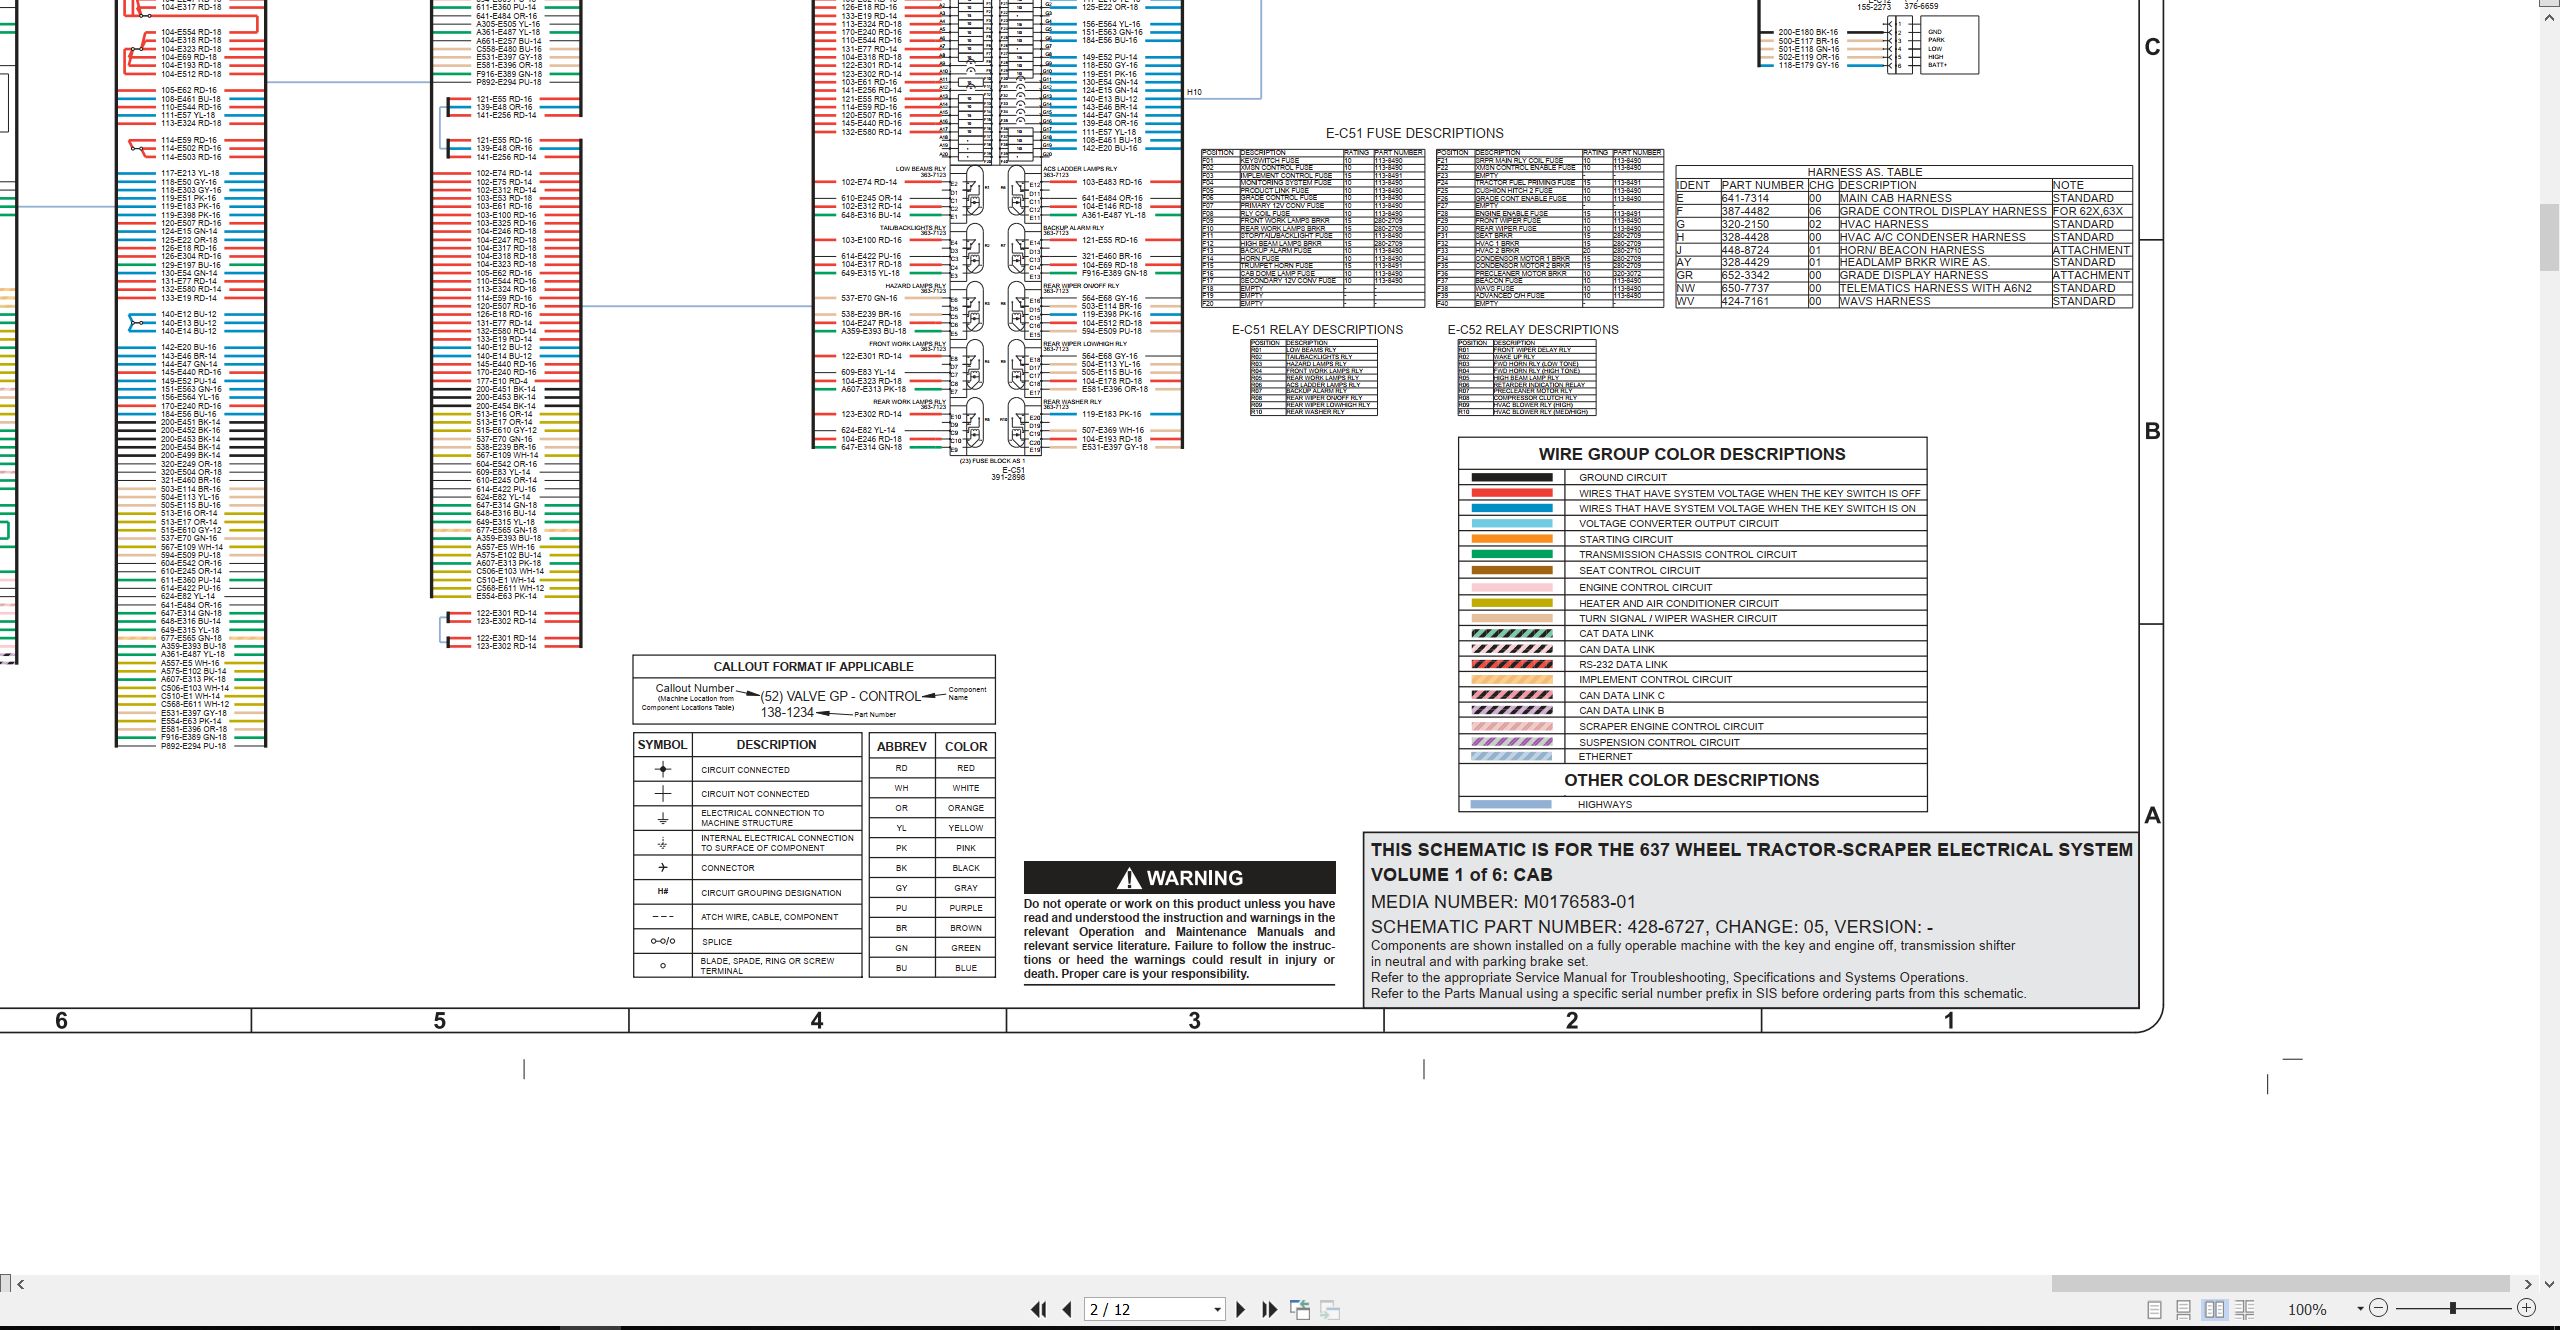Go to the next page

pos(1241,1309)
